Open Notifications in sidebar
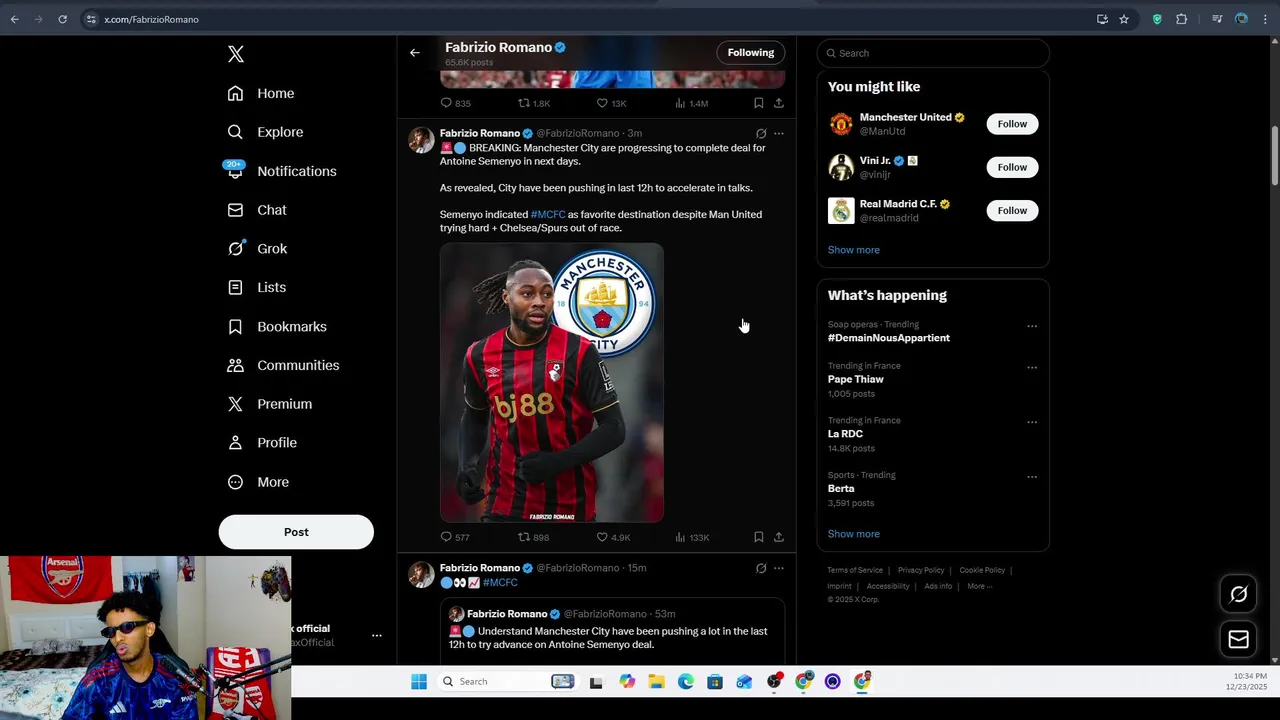Image resolution: width=1280 pixels, height=720 pixels. tap(281, 171)
